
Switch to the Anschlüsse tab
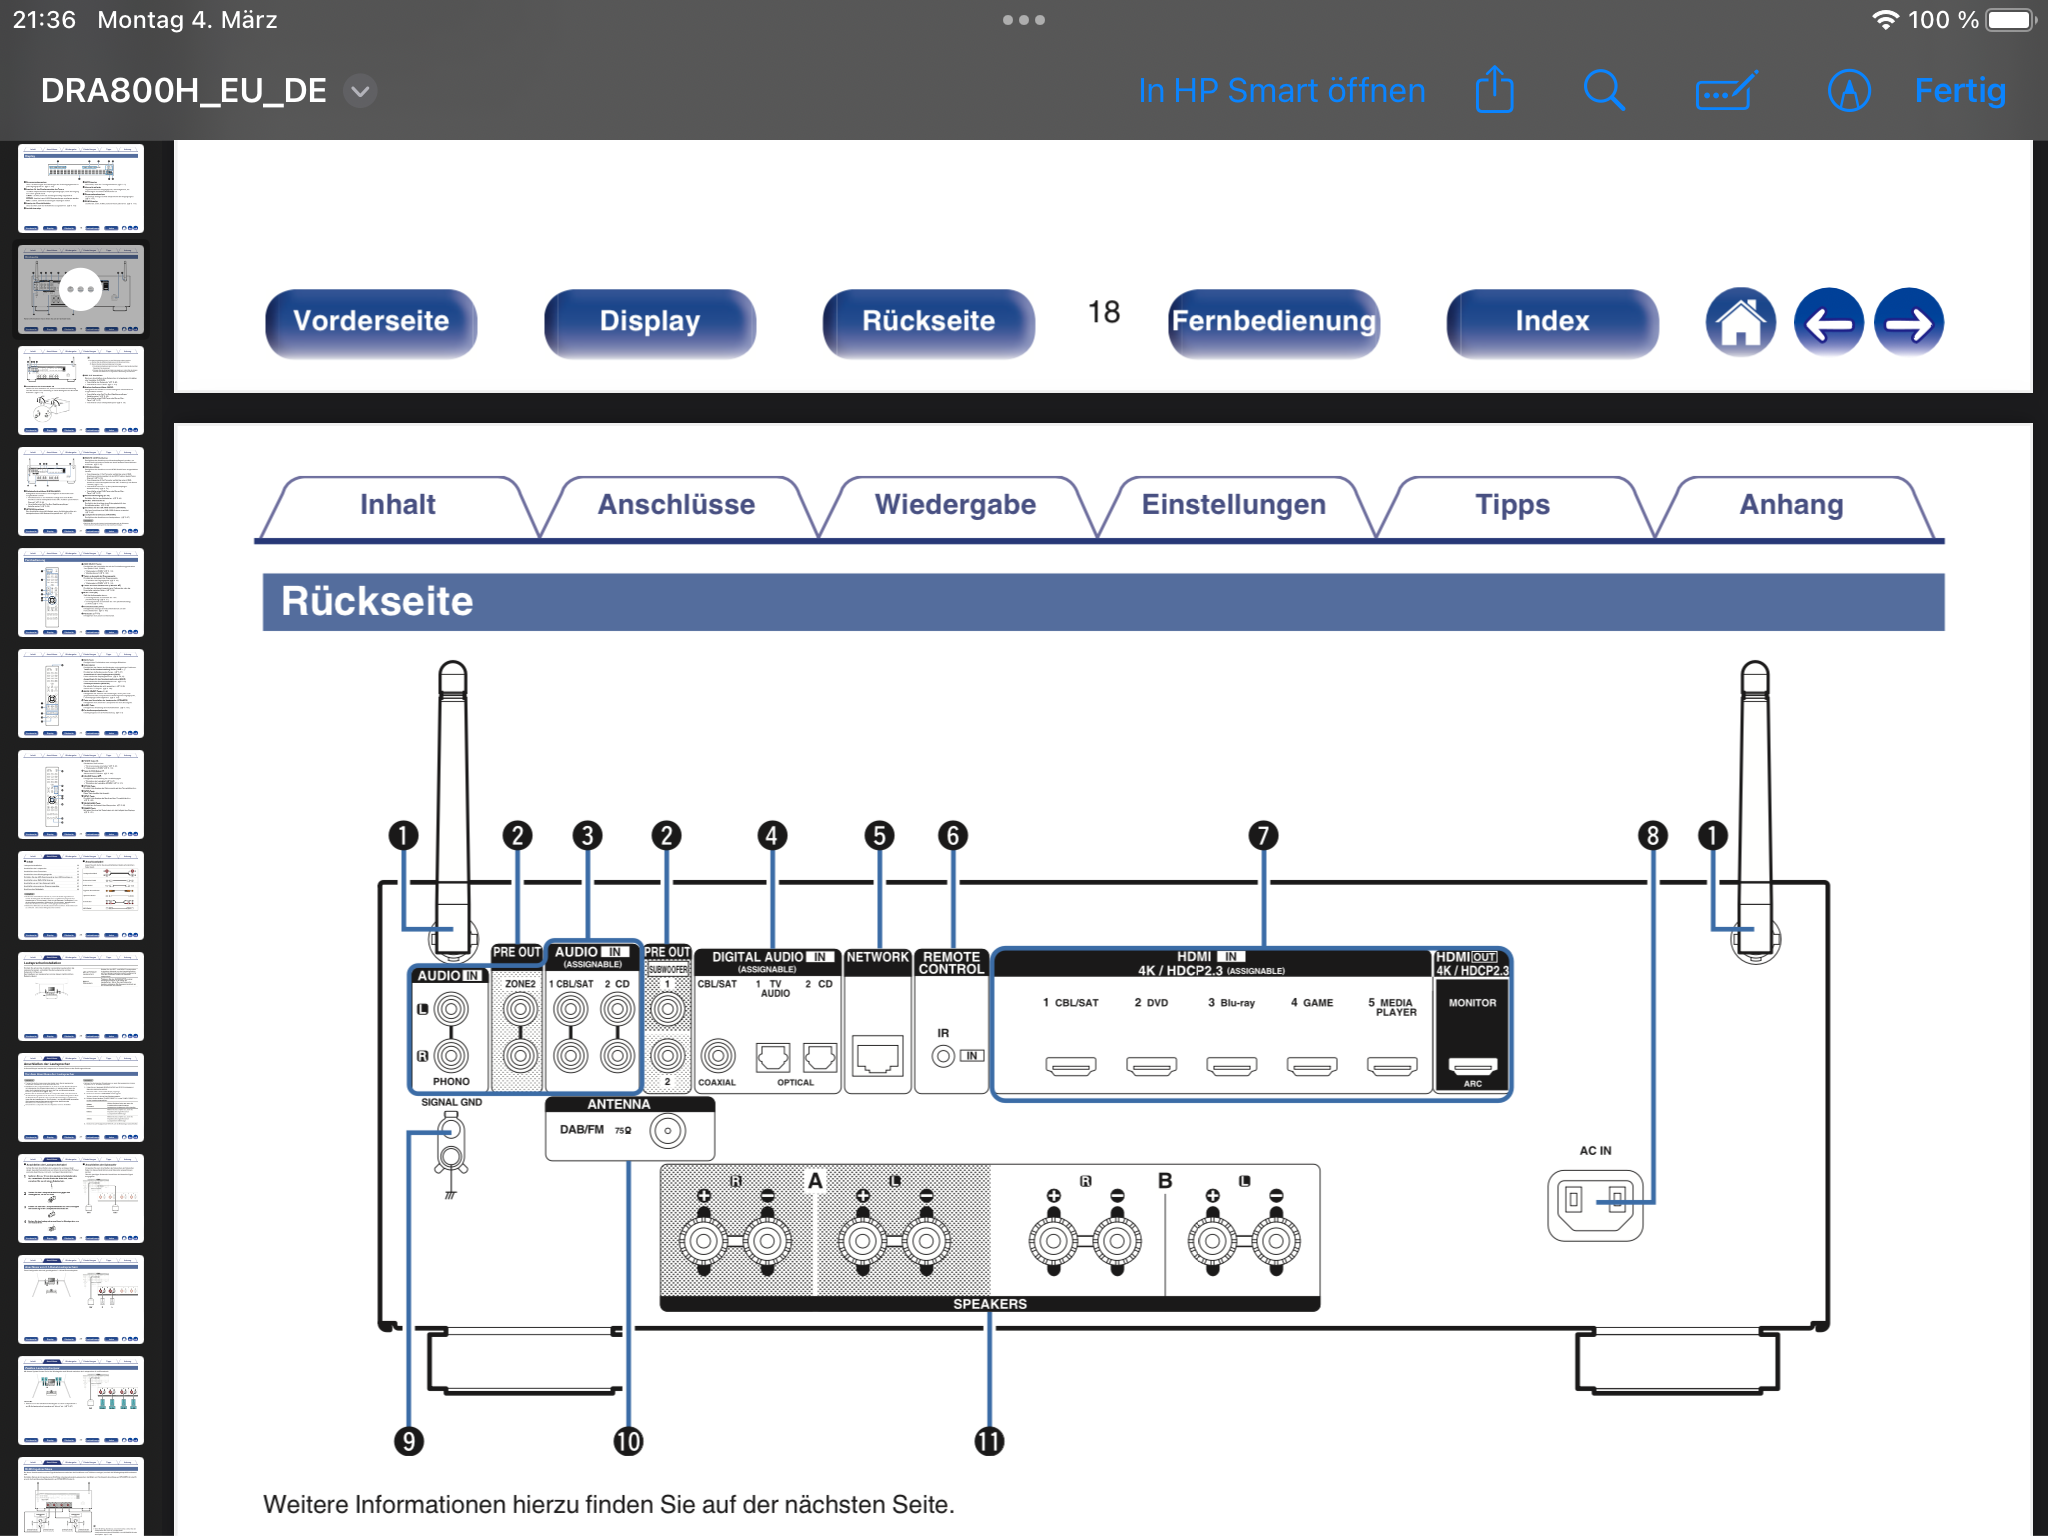pyautogui.click(x=677, y=505)
